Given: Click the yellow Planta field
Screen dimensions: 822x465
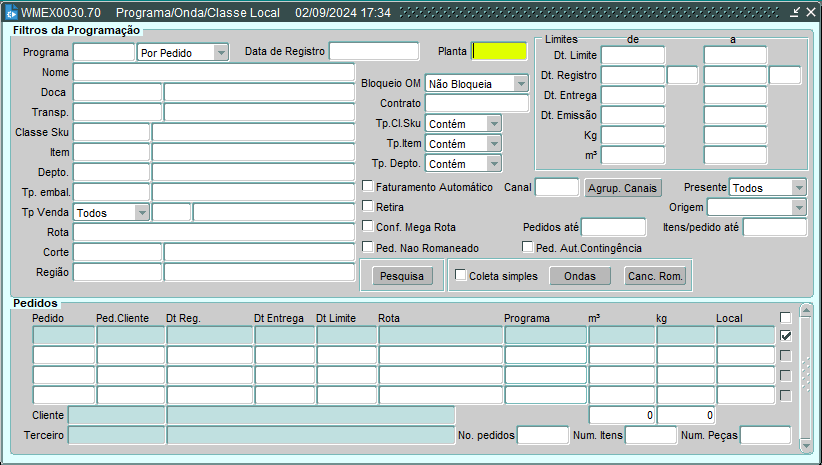Looking at the screenshot, I should pyautogui.click(x=498, y=51).
